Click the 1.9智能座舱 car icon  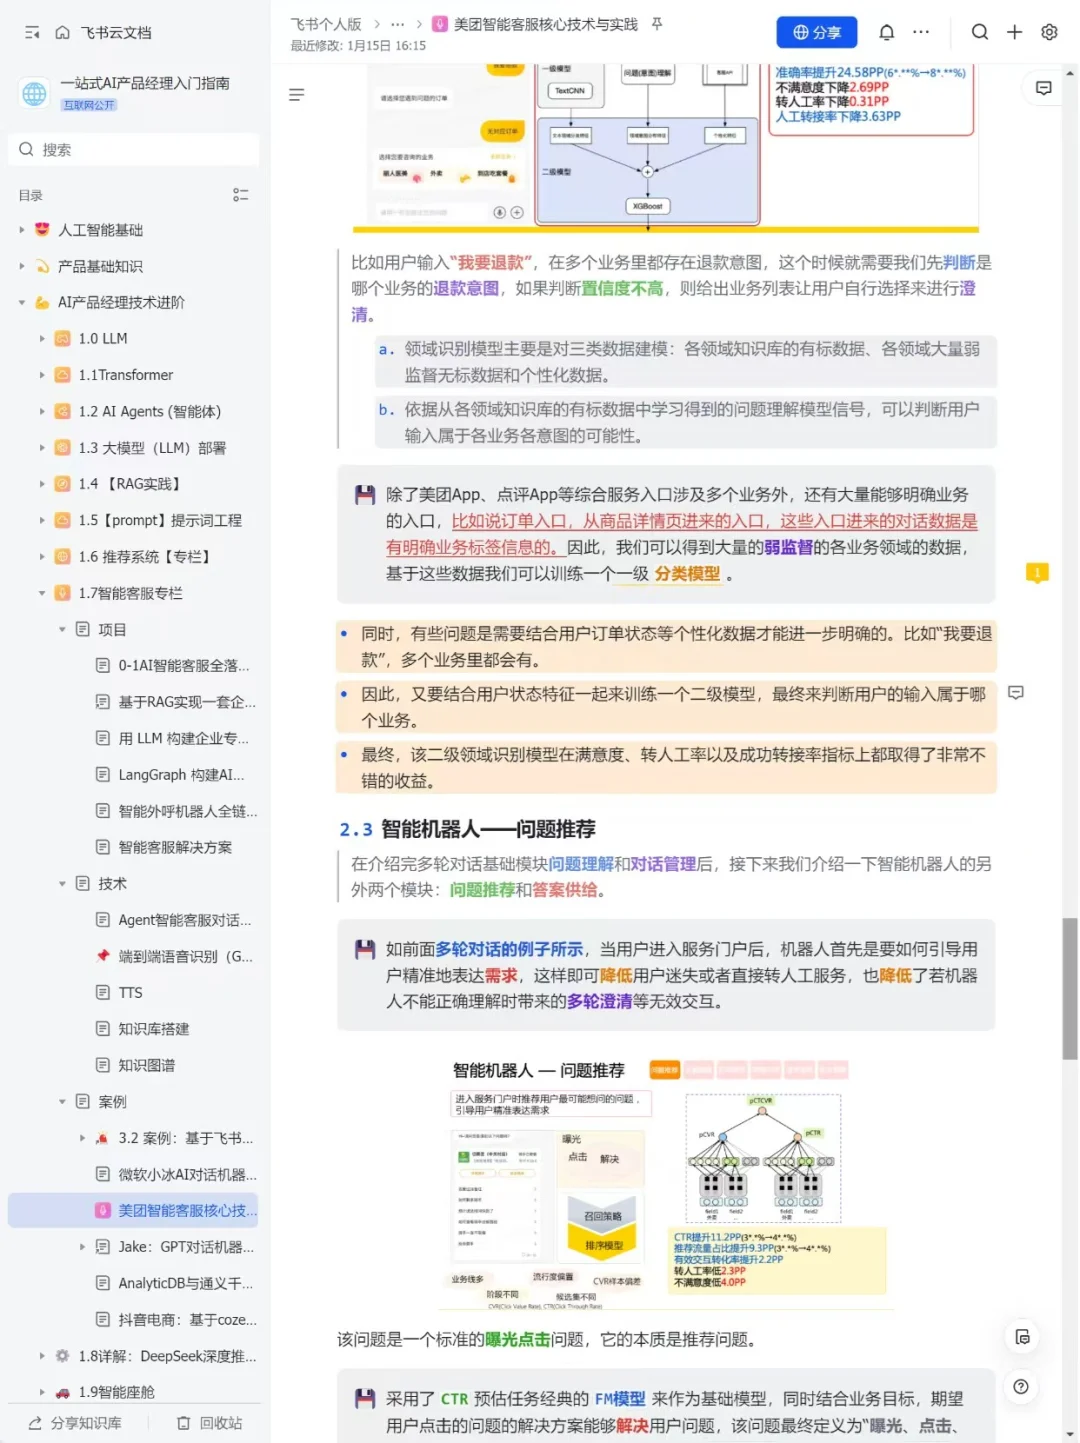62,1392
